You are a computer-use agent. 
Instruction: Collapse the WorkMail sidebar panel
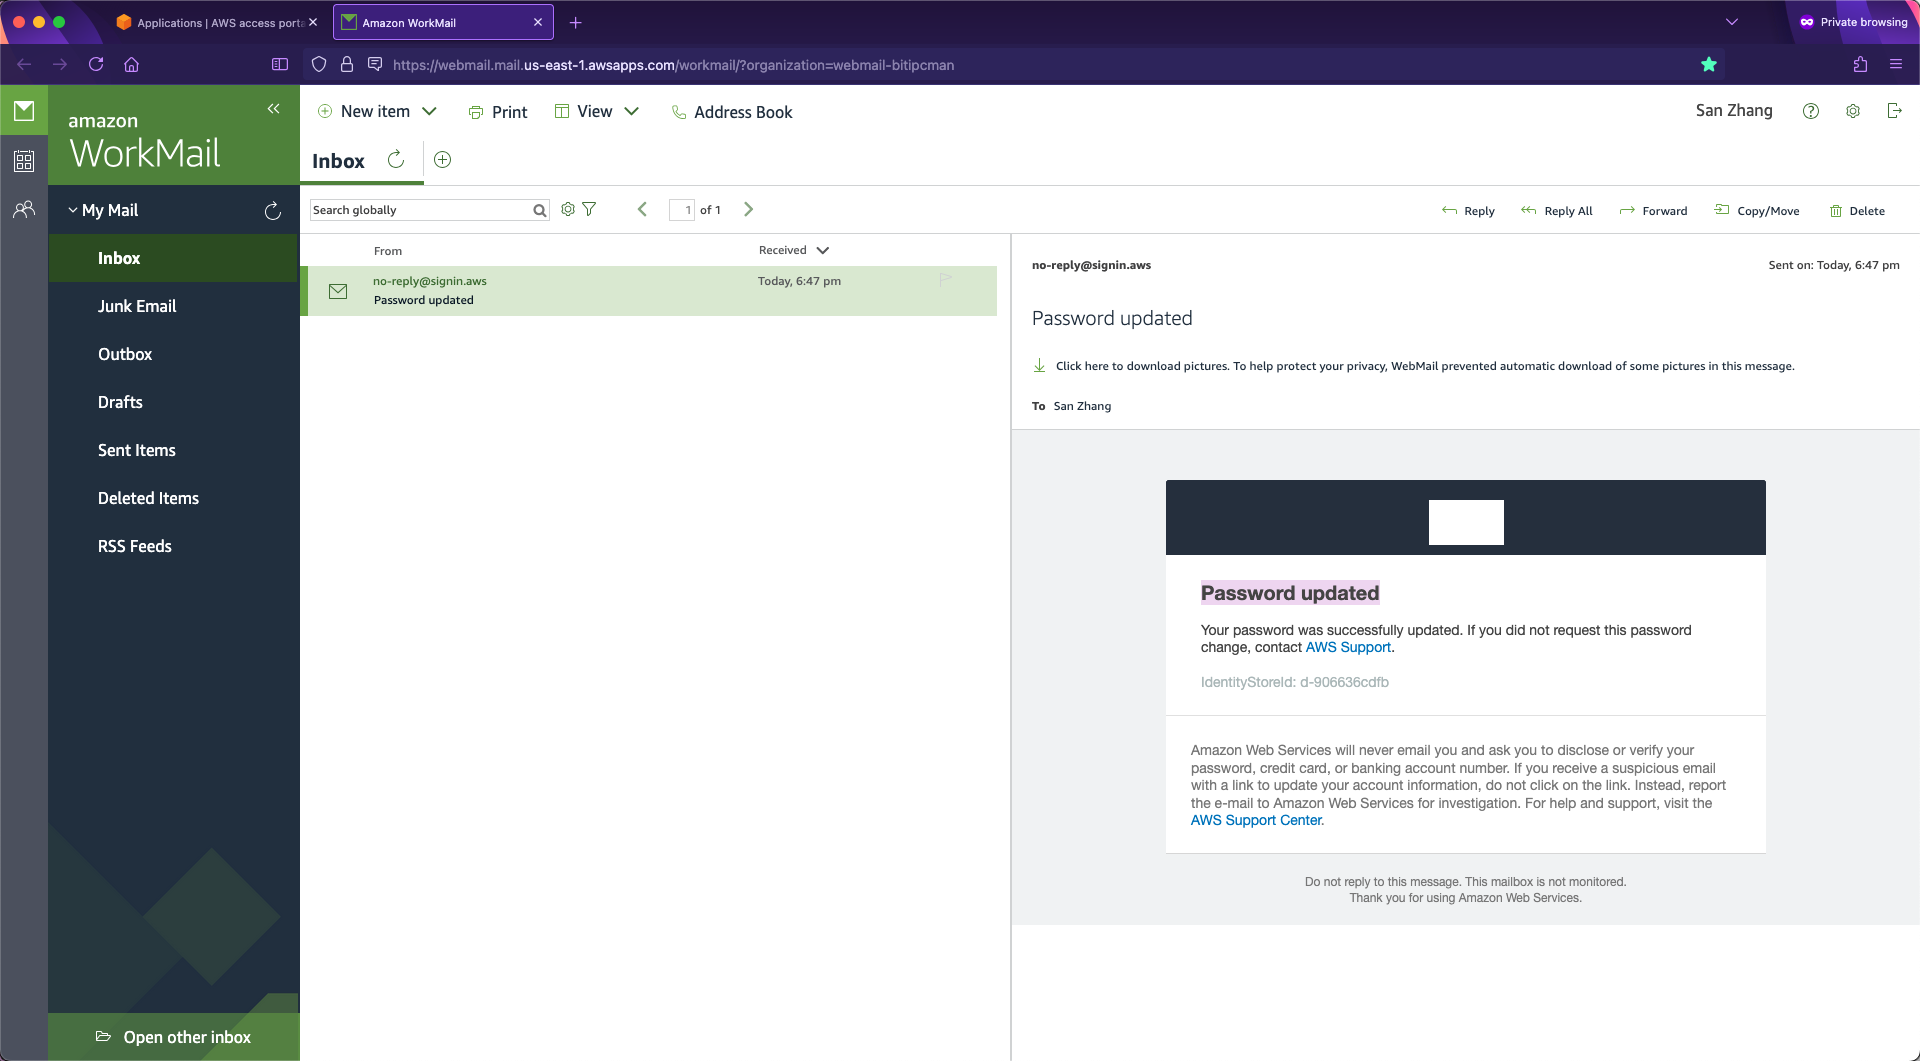pos(273,108)
